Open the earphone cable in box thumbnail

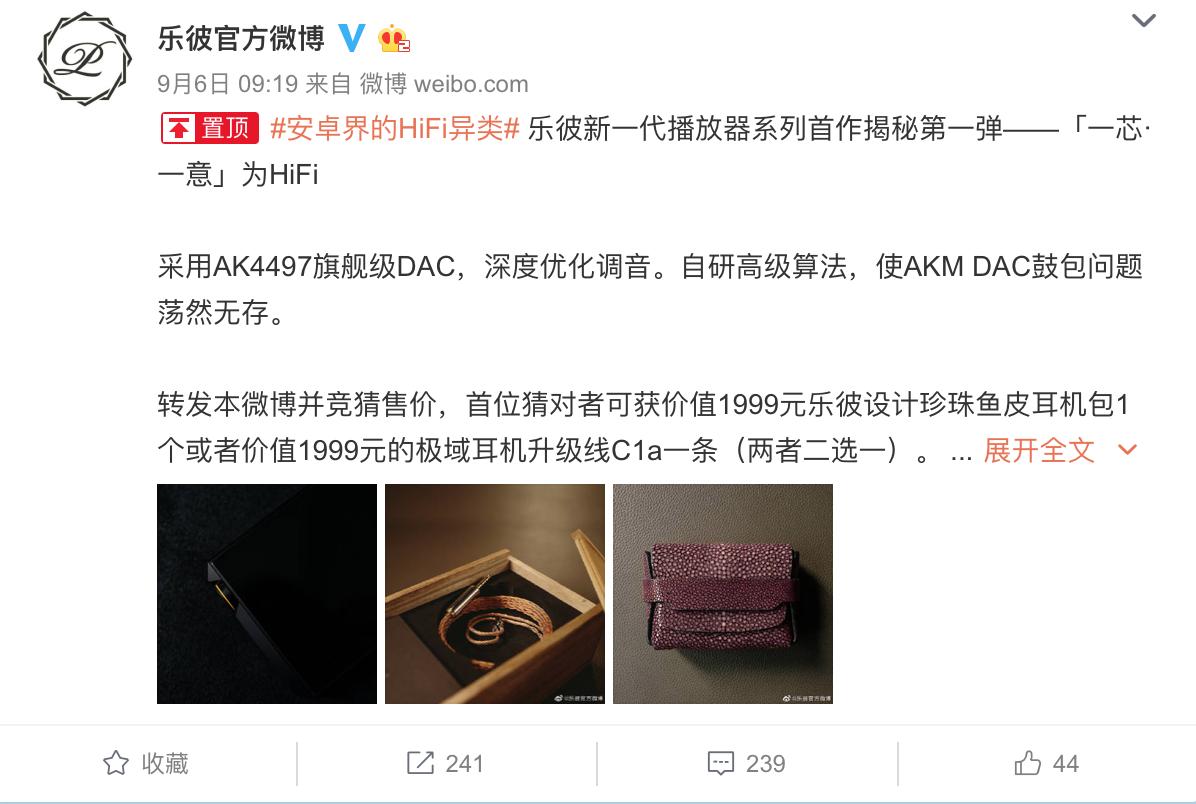[x=495, y=593]
